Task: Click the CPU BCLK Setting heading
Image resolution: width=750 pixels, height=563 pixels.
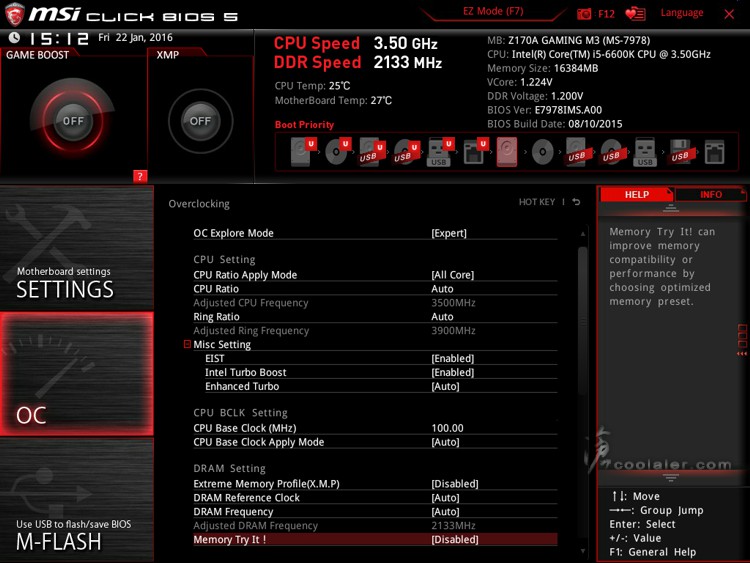Action: pyautogui.click(x=240, y=412)
